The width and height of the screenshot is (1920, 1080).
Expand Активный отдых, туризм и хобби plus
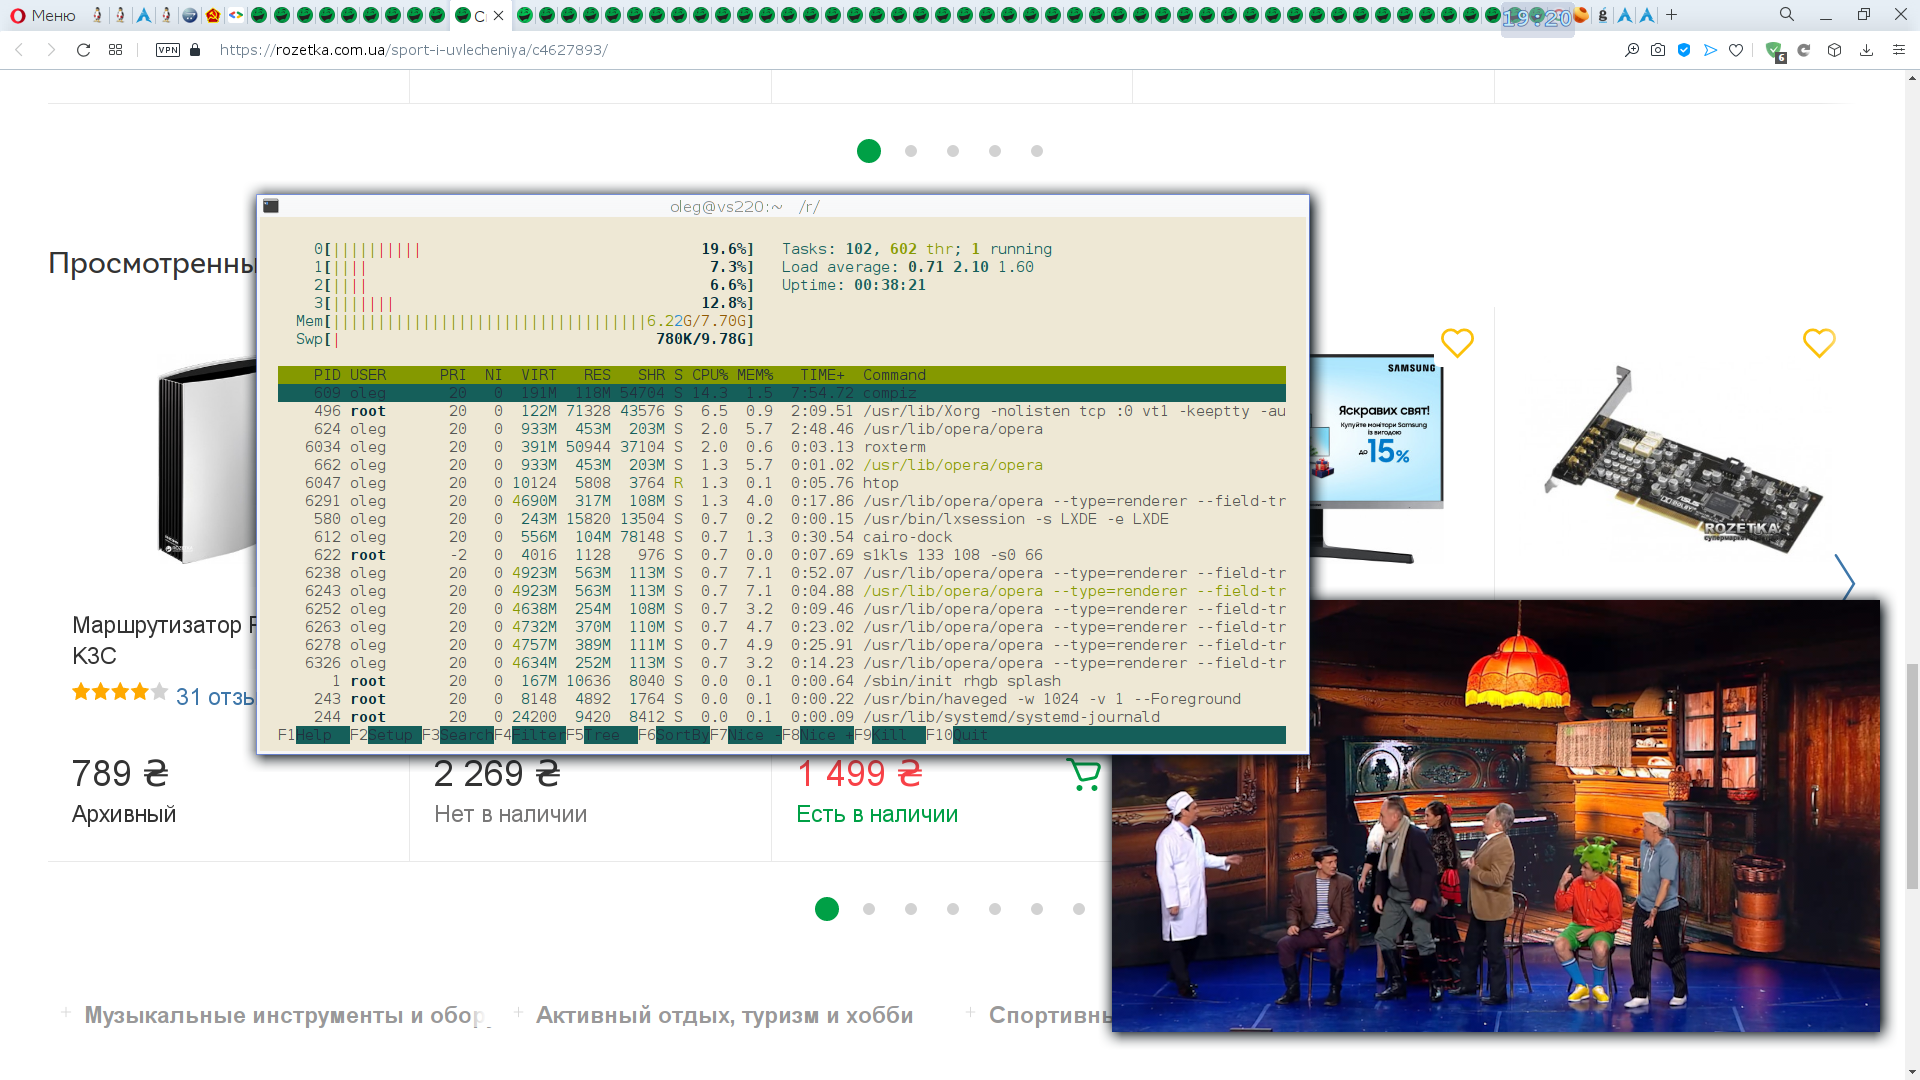click(518, 1013)
